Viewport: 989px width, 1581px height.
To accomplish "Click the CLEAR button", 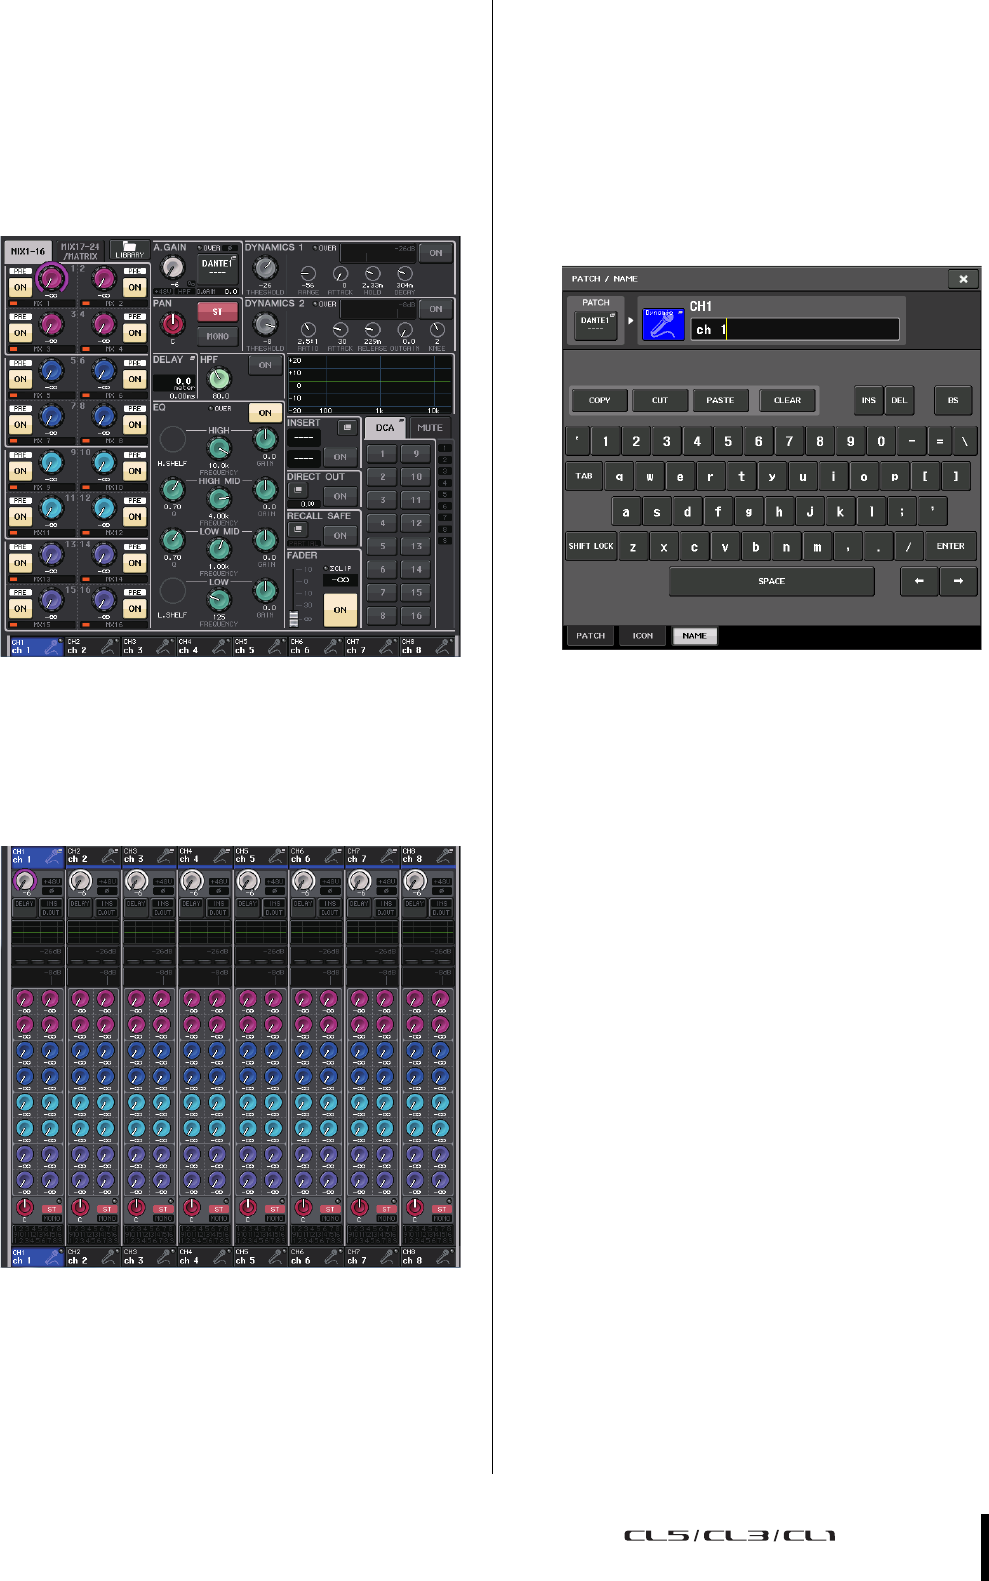I will point(788,400).
